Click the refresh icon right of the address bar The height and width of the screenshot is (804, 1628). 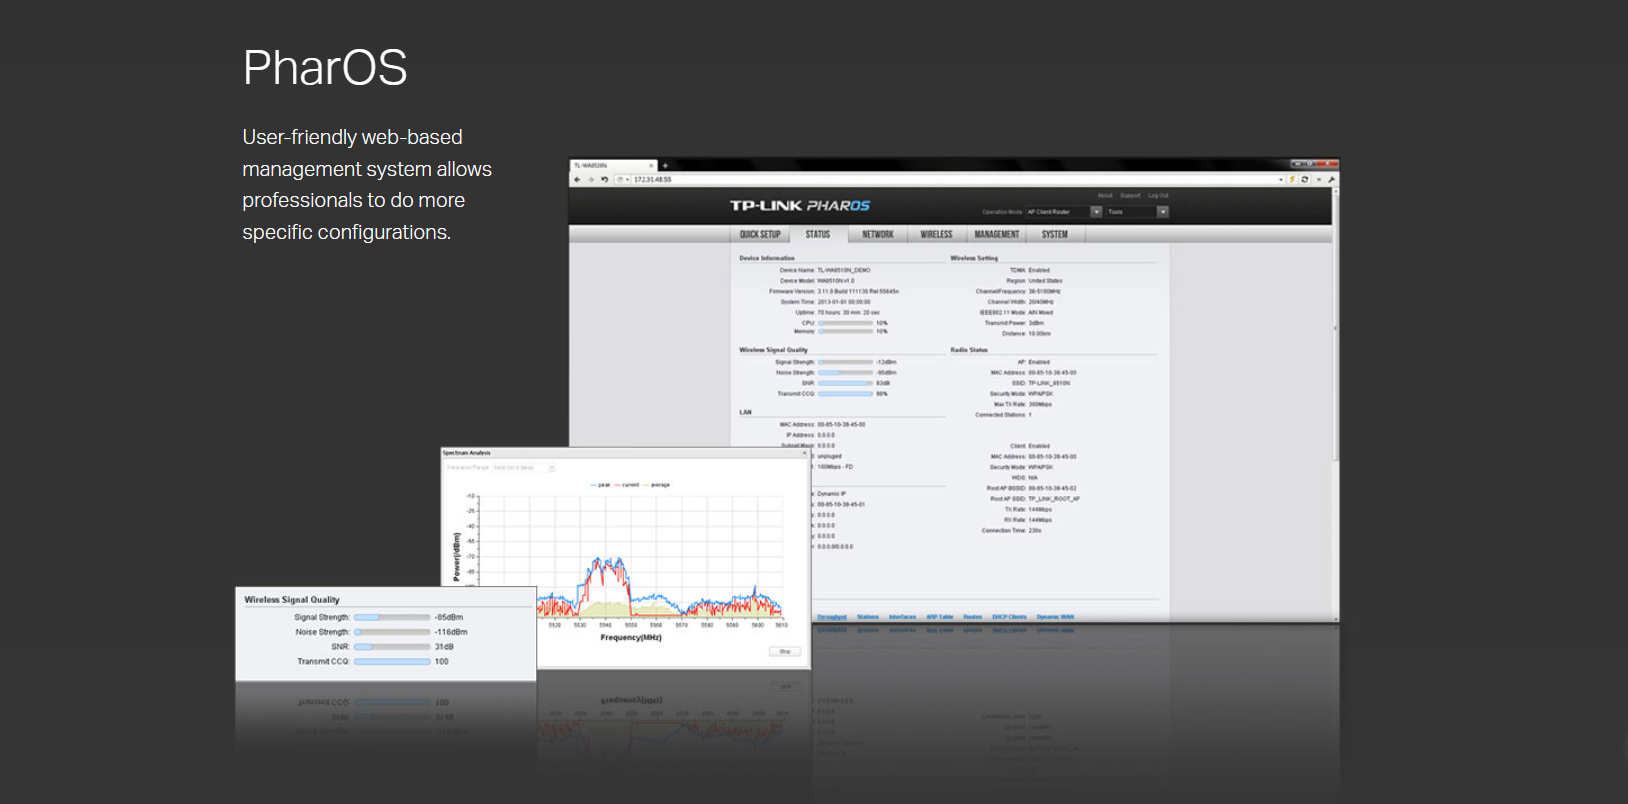(x=1304, y=180)
